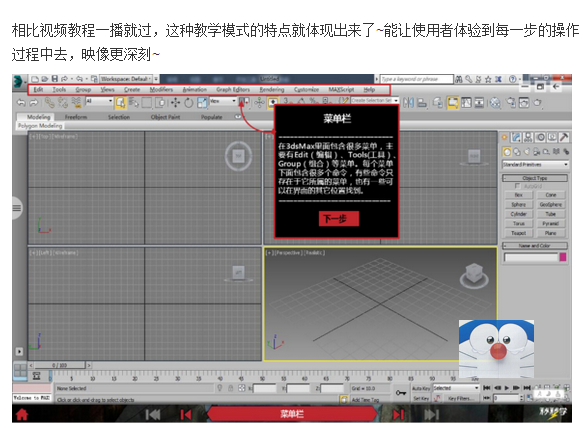This screenshot has height=428, width=584.
Task: Switch to the Selection ribbon tab
Action: [x=119, y=117]
